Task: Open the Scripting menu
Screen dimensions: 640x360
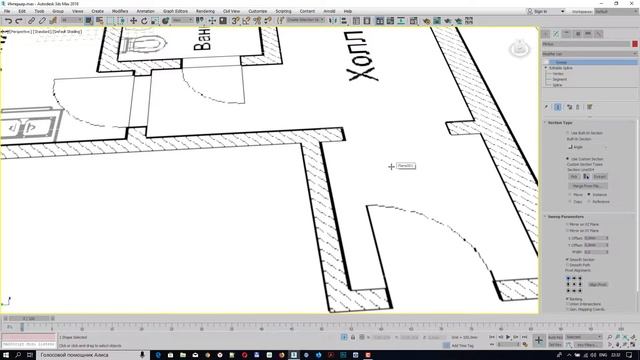Action: point(283,11)
